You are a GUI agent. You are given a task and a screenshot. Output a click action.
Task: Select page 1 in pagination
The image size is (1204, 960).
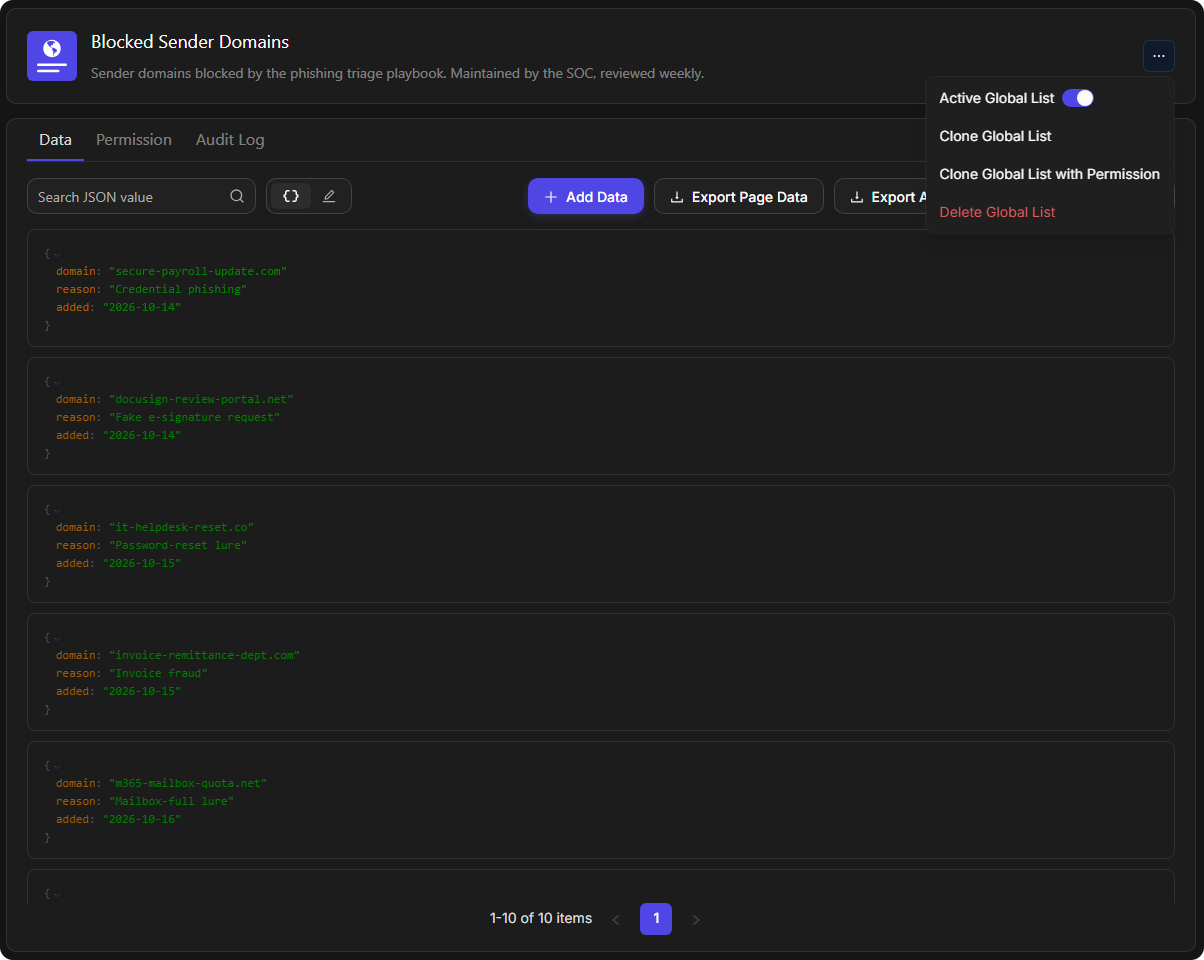(656, 919)
